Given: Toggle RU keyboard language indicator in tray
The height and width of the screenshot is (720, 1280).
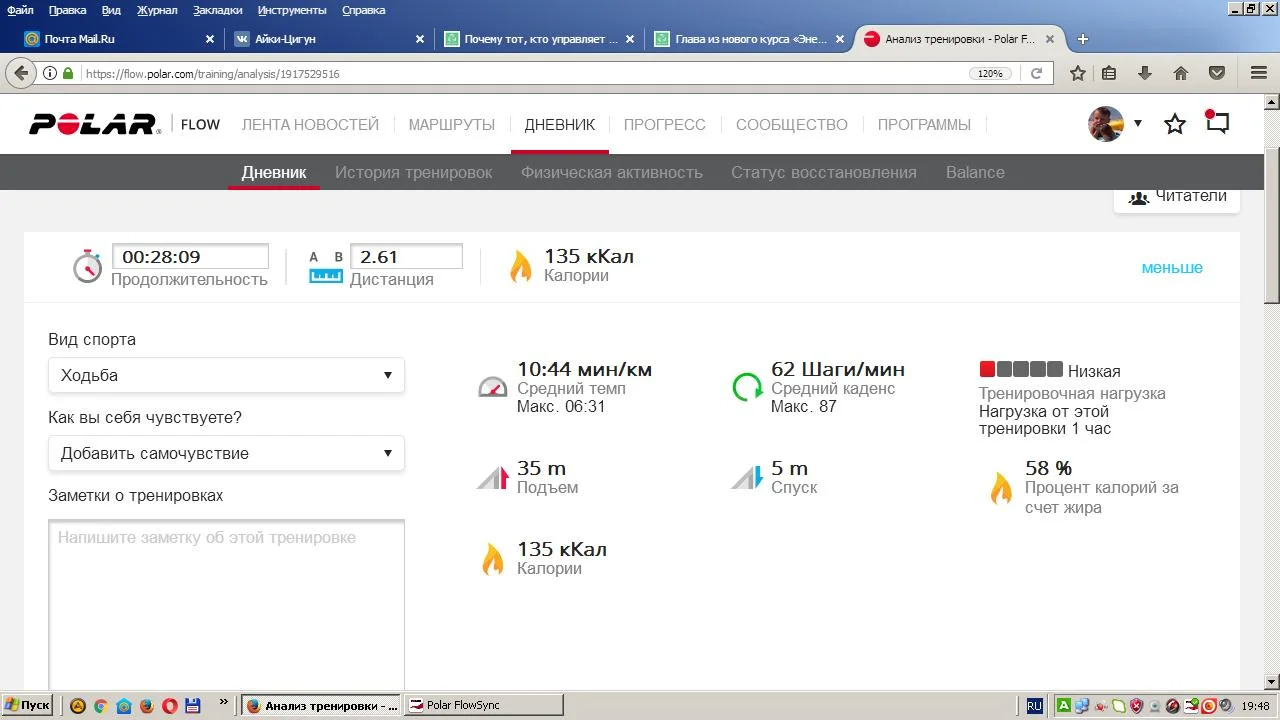Looking at the screenshot, I should [1034, 705].
